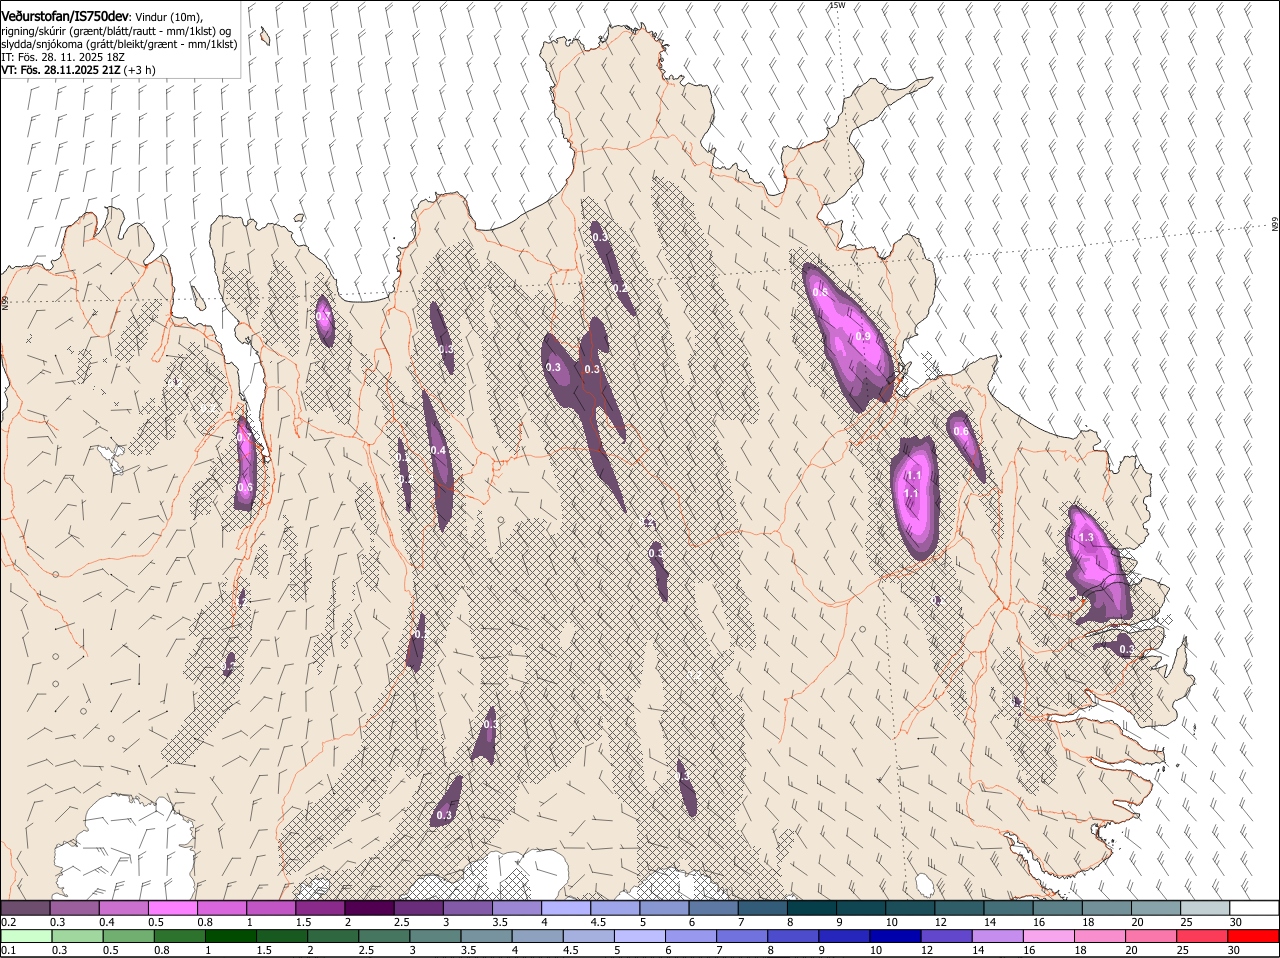
Task: Click the 0.2 label in the upper legend row
Action: tap(8, 921)
